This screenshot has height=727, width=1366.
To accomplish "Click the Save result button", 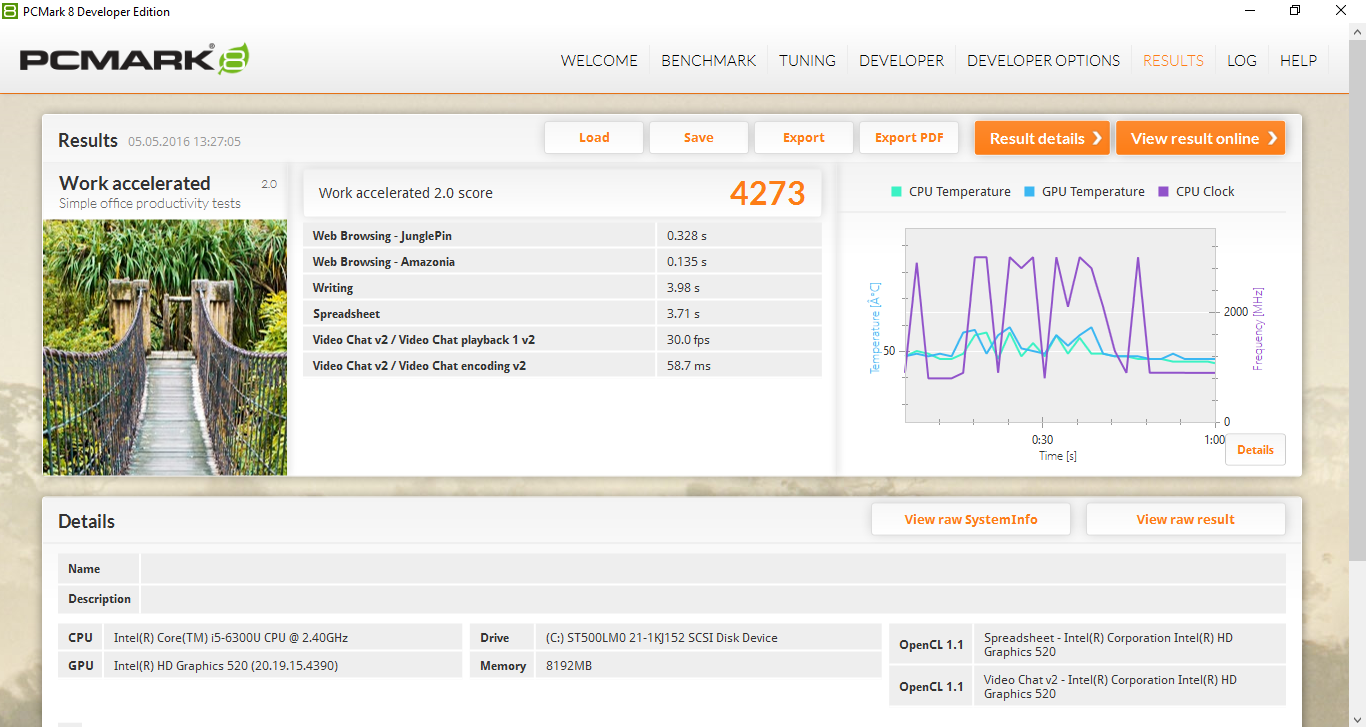I will (699, 138).
